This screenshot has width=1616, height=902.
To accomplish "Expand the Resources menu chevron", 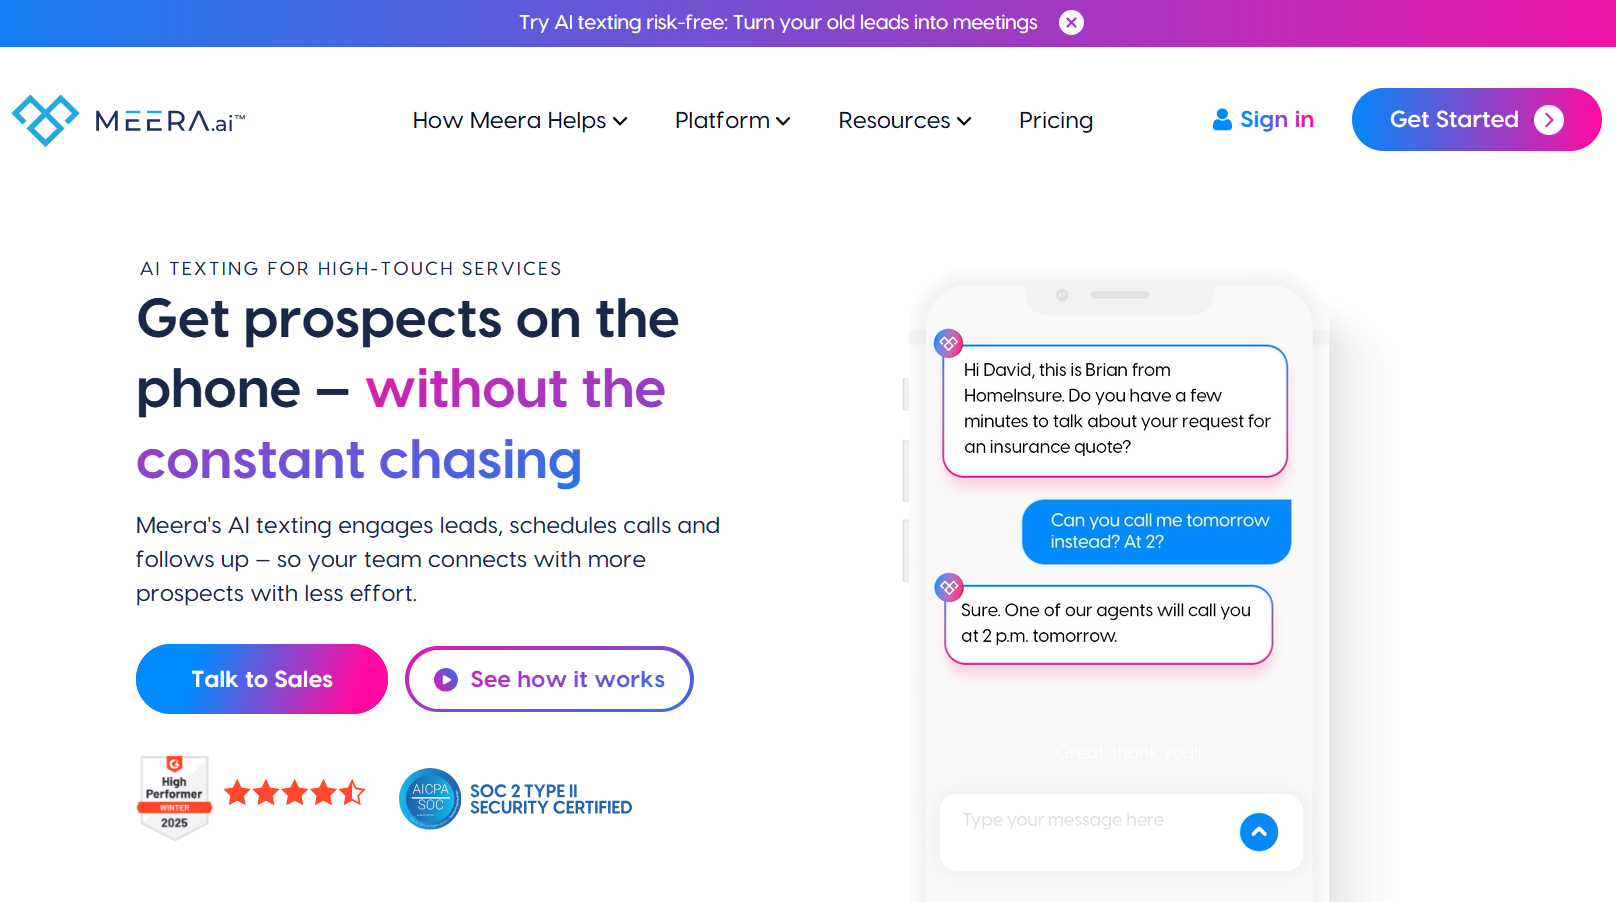I will click(964, 121).
